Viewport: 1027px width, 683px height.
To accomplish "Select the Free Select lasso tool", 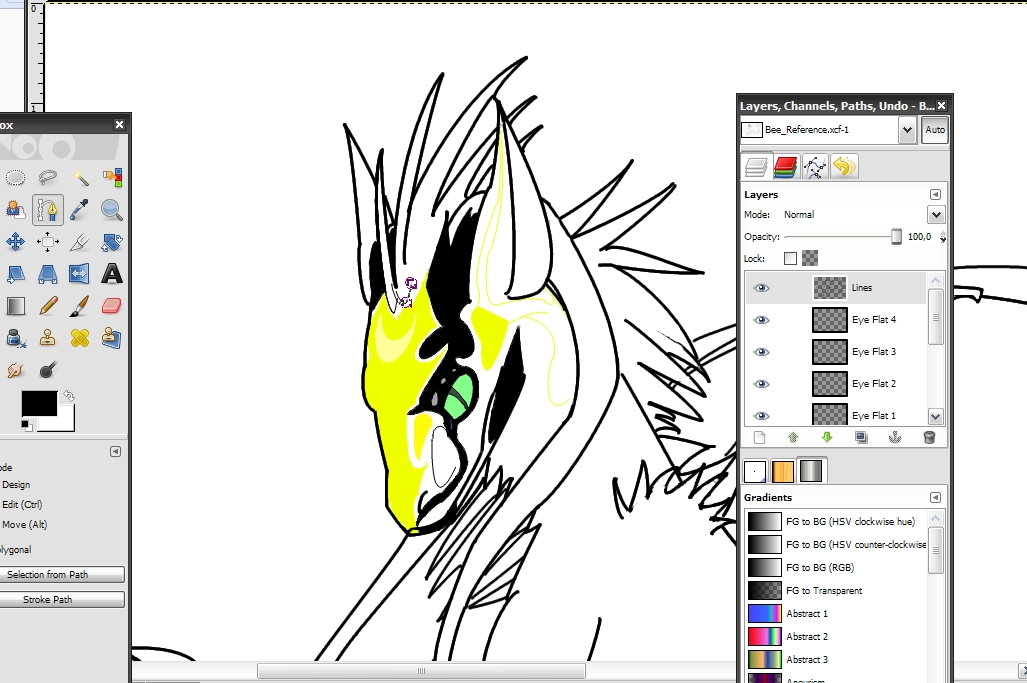I will coord(47,177).
